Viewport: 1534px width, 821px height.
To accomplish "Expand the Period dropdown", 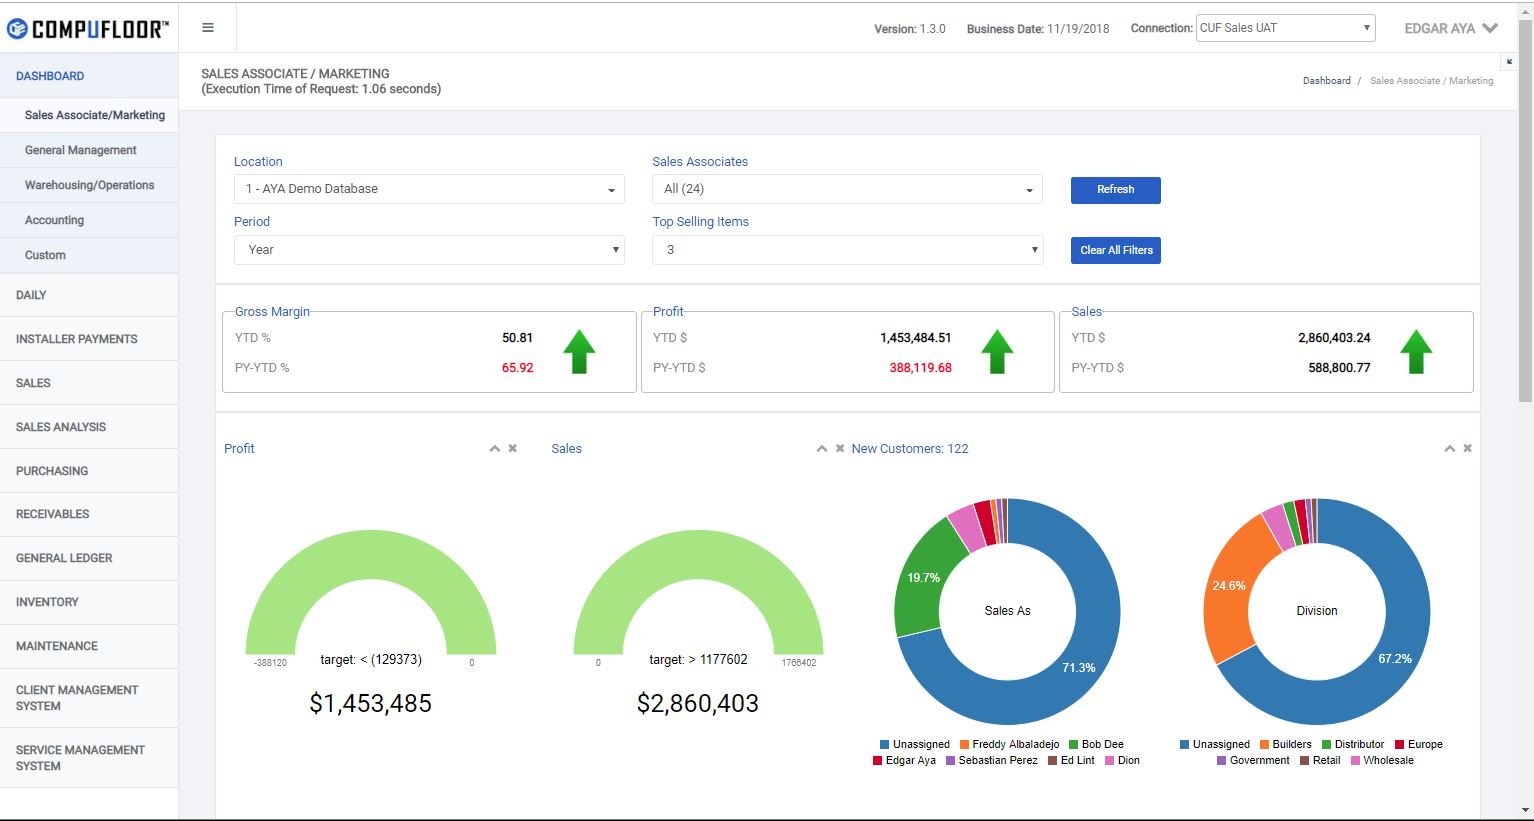I will click(x=429, y=250).
